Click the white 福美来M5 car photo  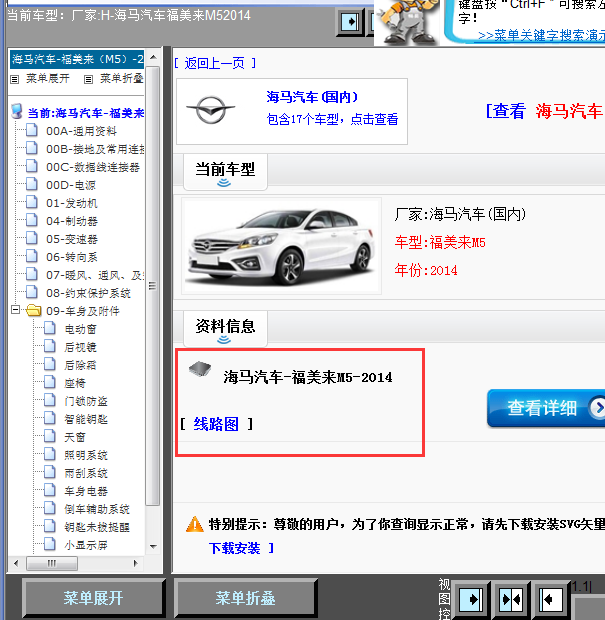[x=282, y=246]
